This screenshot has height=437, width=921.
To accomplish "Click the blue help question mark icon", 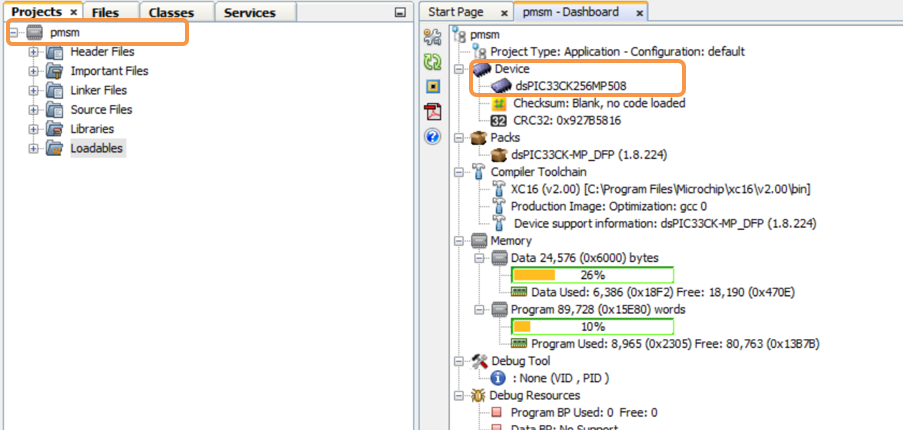I will [x=432, y=137].
